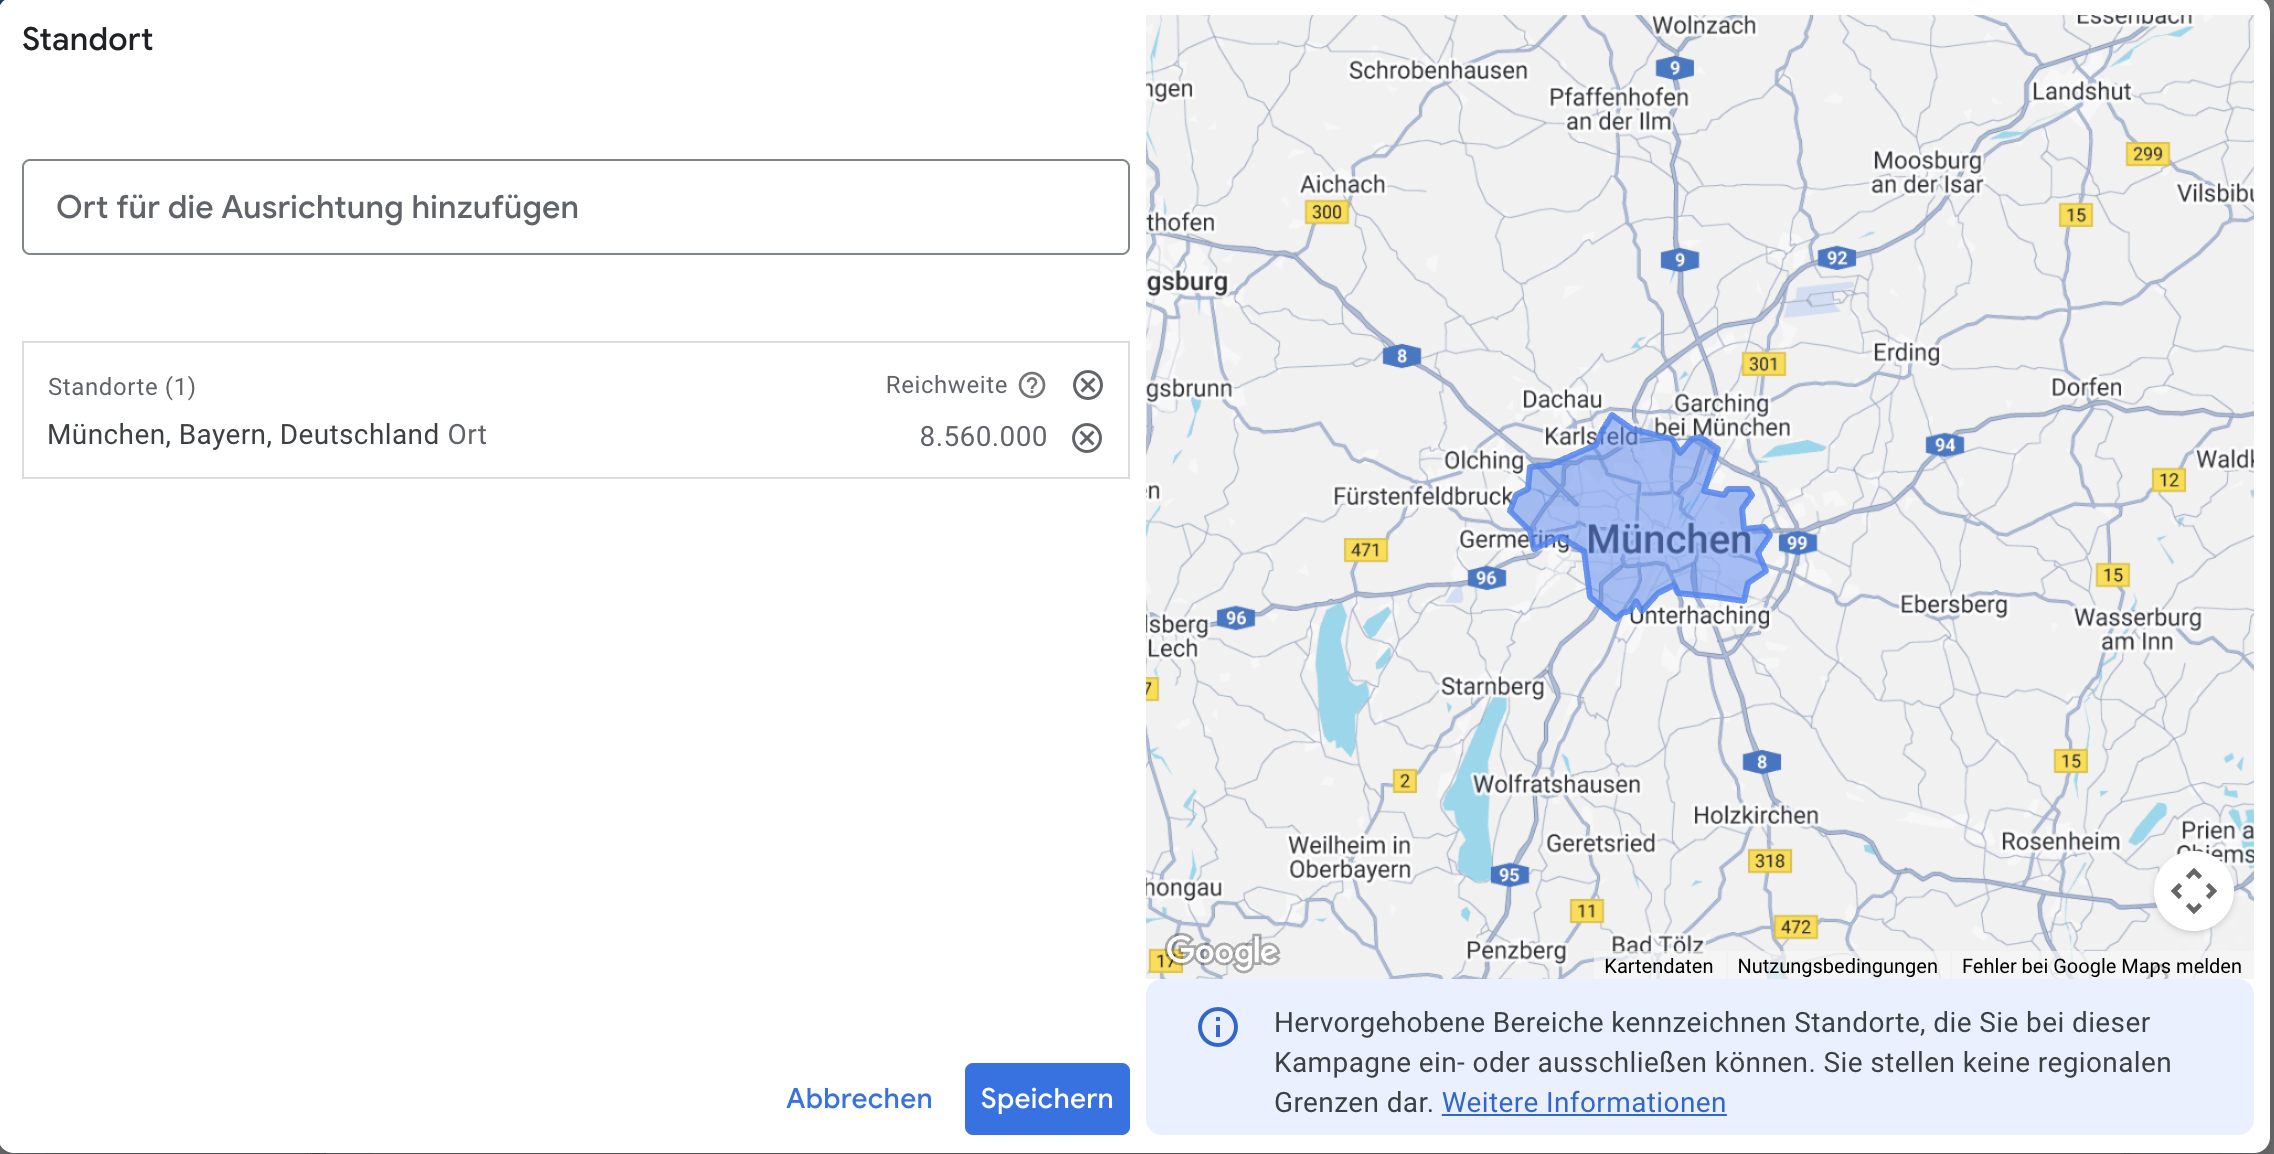Screen dimensions: 2274x1154
Task: Click the A8 highway shield near Holzkirchen
Action: [x=1761, y=762]
